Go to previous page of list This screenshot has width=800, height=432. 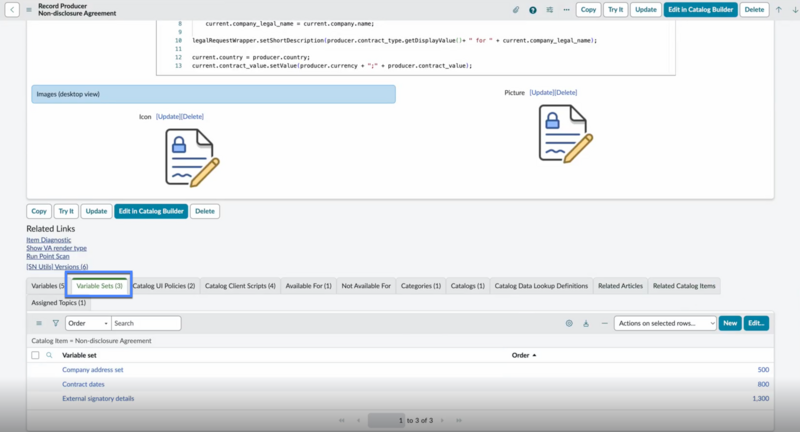point(358,420)
